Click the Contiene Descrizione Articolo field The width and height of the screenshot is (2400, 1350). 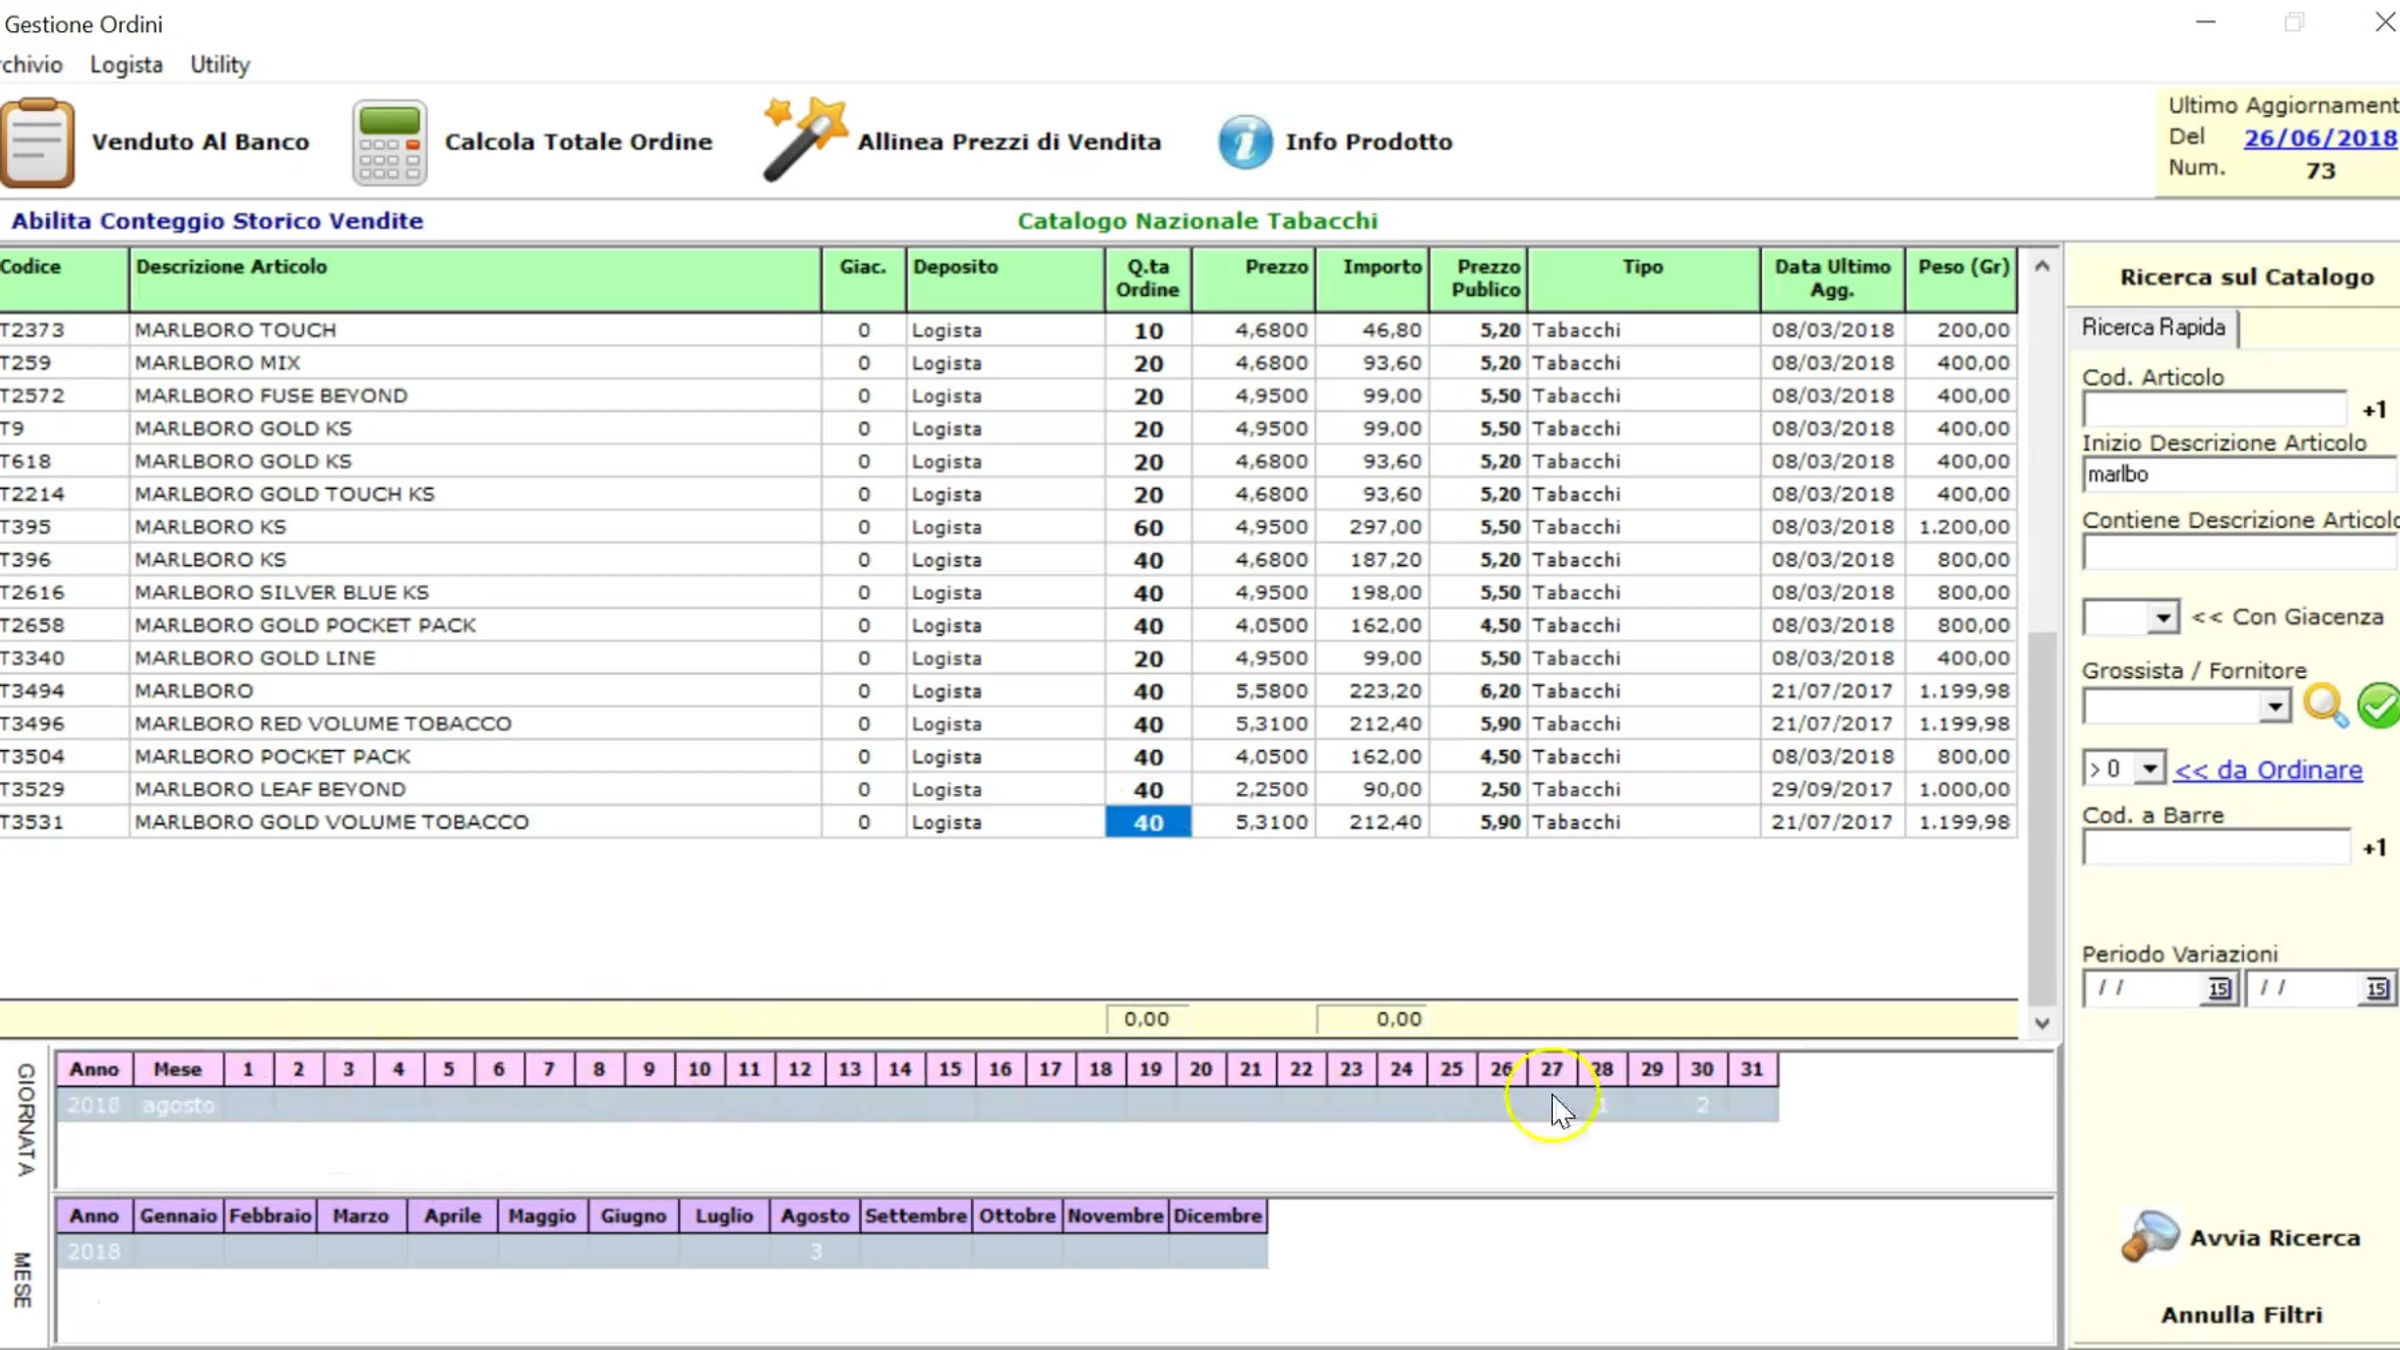point(2240,552)
